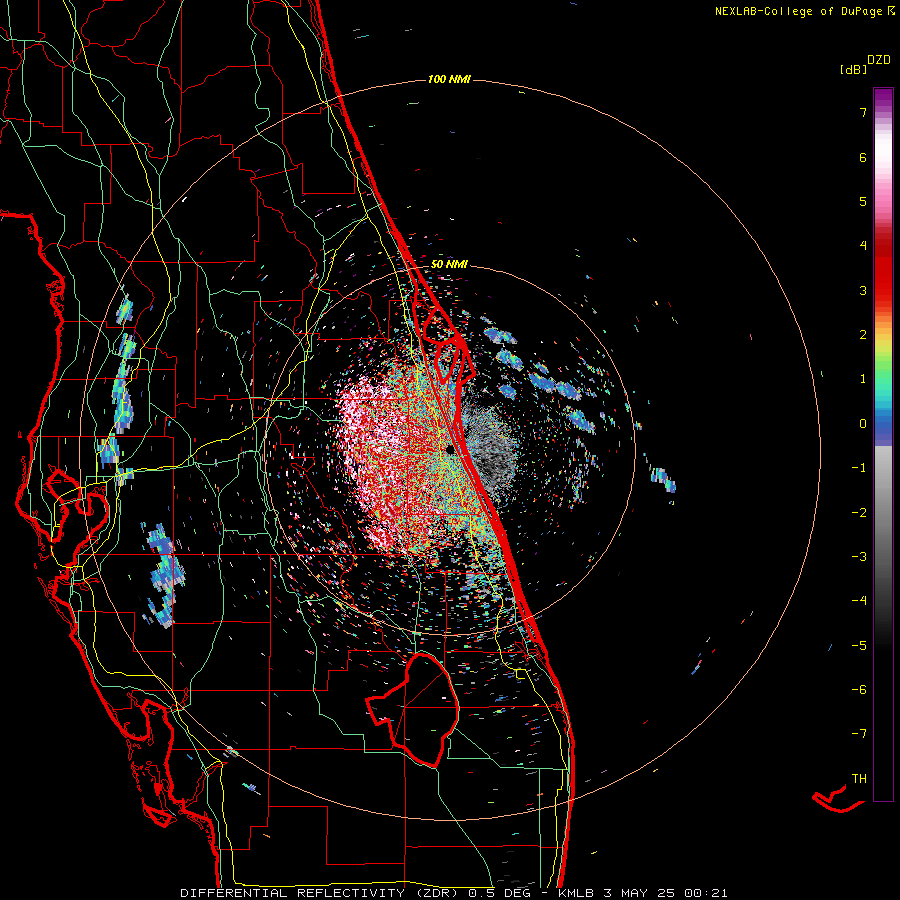Click the -7 value on the color scale
The height and width of the screenshot is (900, 900).
click(x=859, y=734)
